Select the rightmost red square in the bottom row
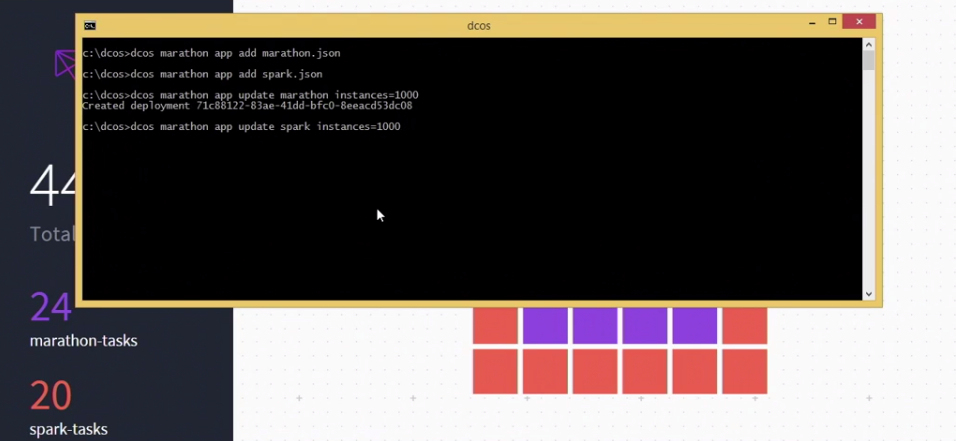The height and width of the screenshot is (441, 956). (744, 371)
